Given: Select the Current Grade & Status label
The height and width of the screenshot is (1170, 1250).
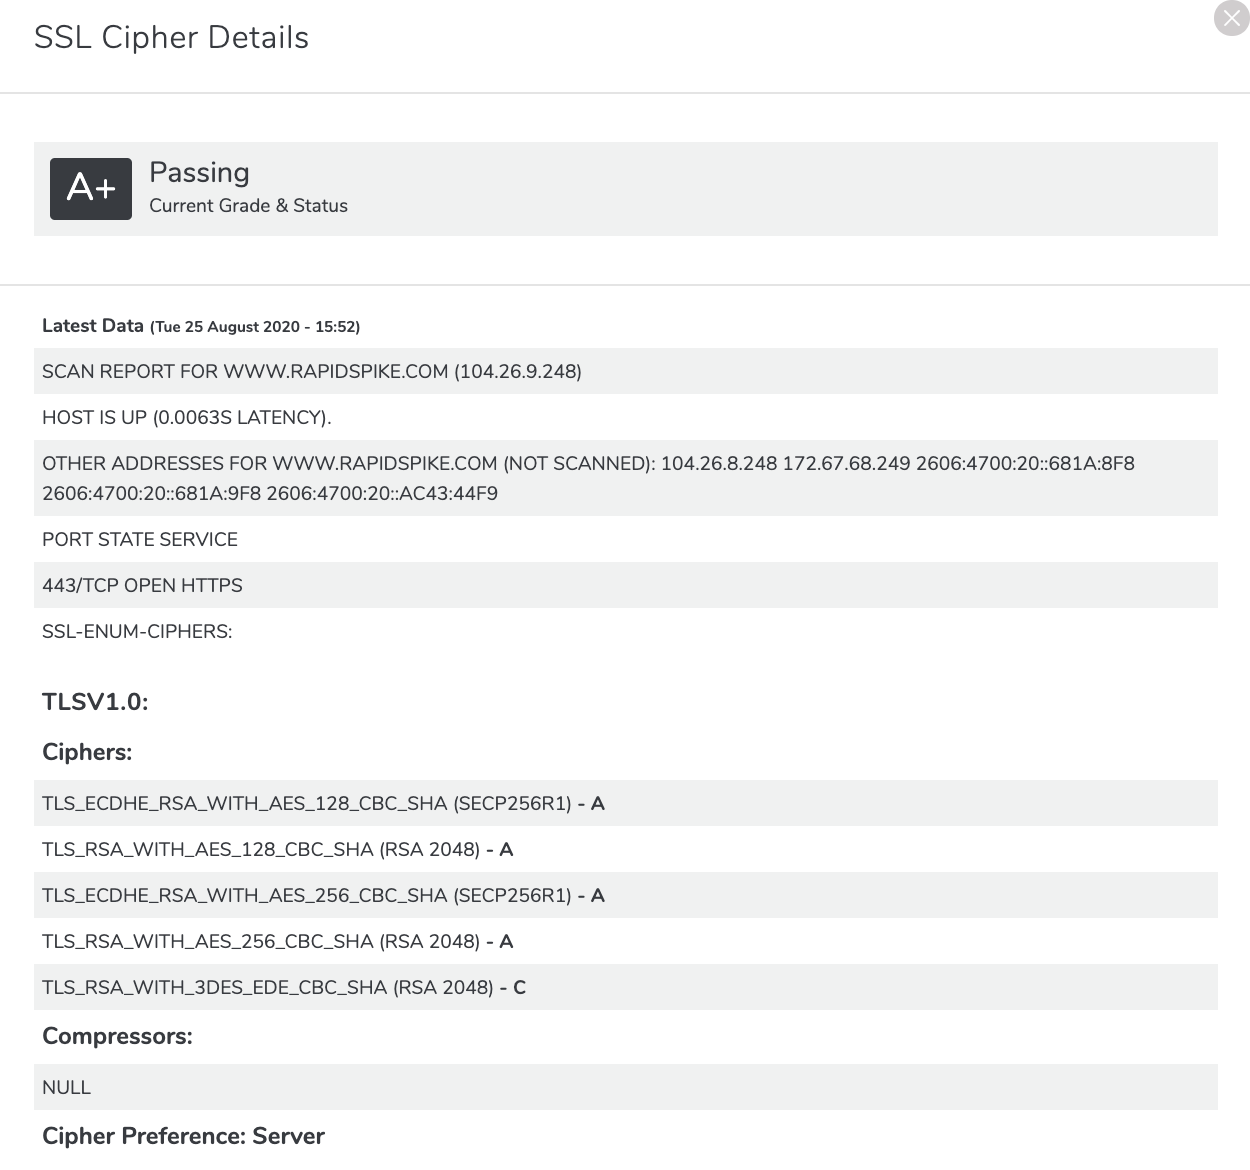Looking at the screenshot, I should (x=249, y=205).
